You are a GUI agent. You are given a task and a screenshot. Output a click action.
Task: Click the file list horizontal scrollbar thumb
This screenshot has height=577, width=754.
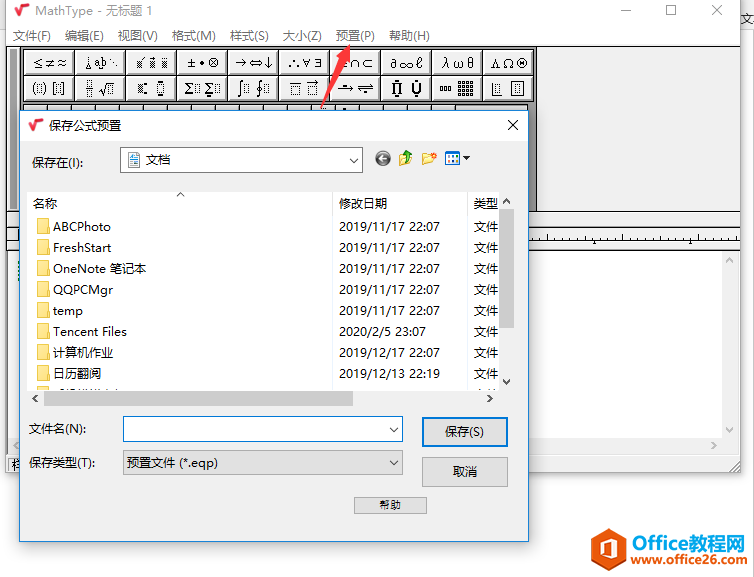(x=198, y=399)
